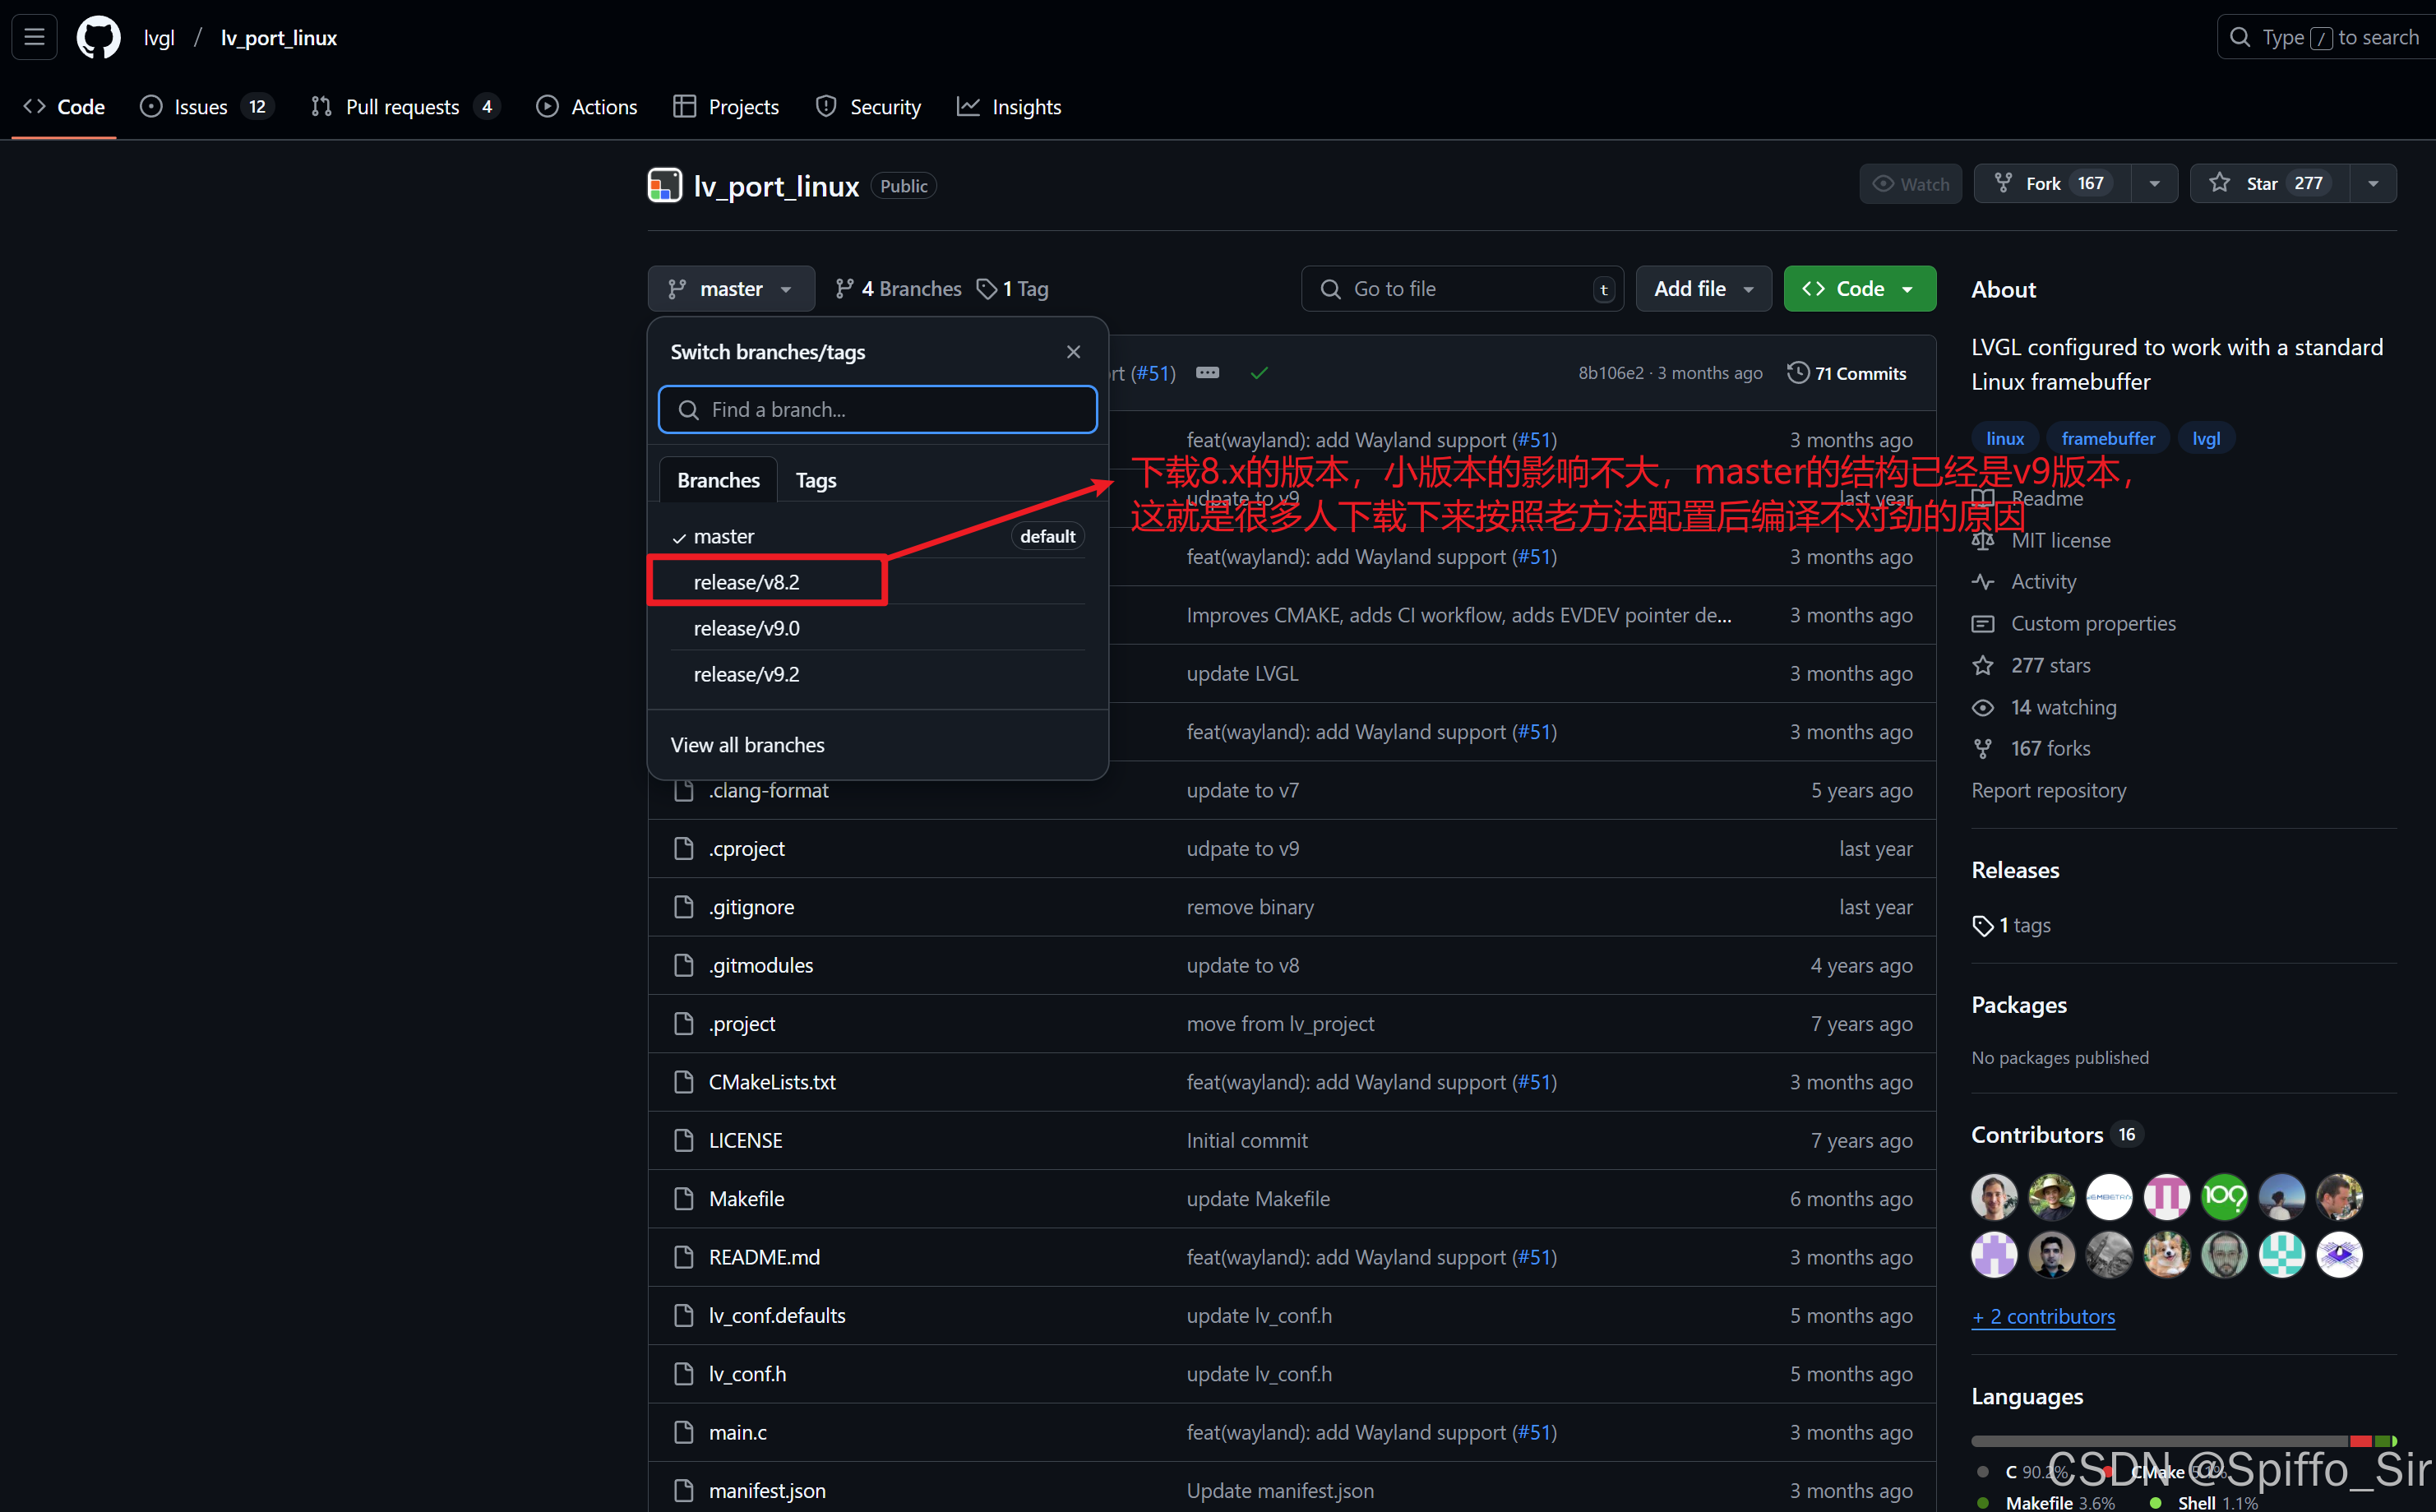The image size is (2436, 1512).
Task: Go to the Actions tab
Action: [587, 106]
